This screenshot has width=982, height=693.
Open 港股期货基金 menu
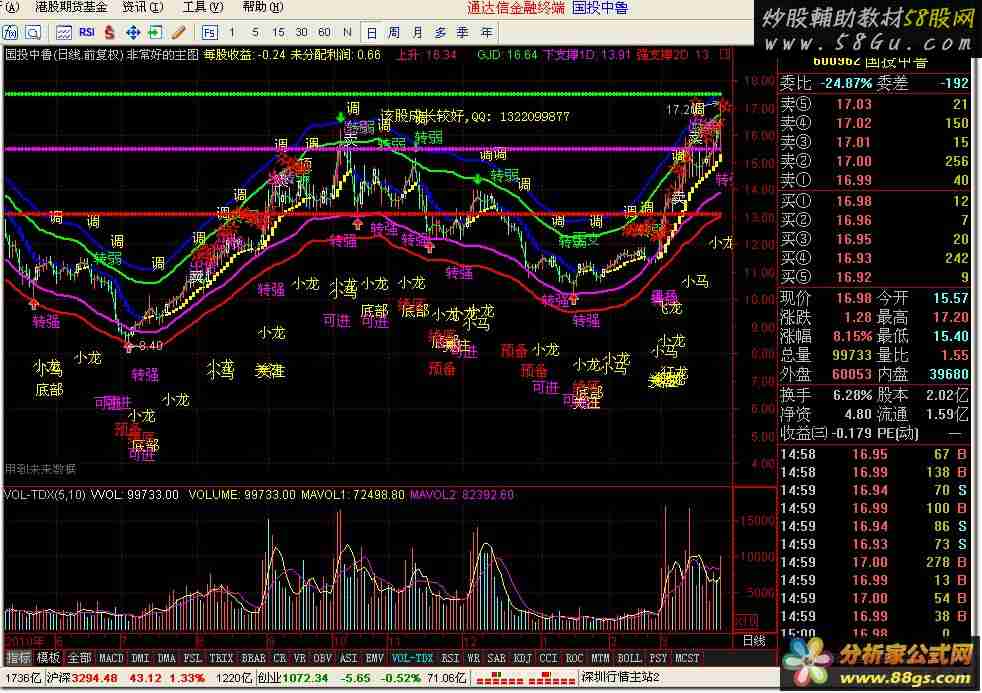[x=71, y=8]
